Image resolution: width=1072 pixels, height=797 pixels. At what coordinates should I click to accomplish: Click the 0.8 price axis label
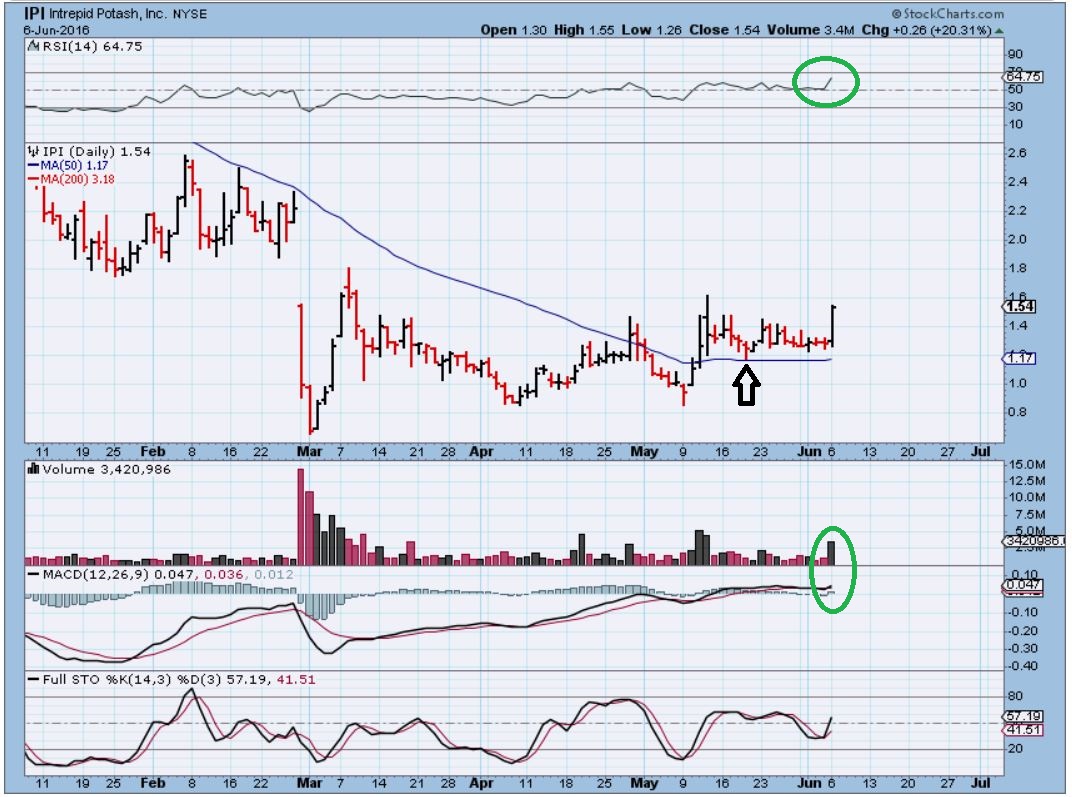pyautogui.click(x=1017, y=411)
